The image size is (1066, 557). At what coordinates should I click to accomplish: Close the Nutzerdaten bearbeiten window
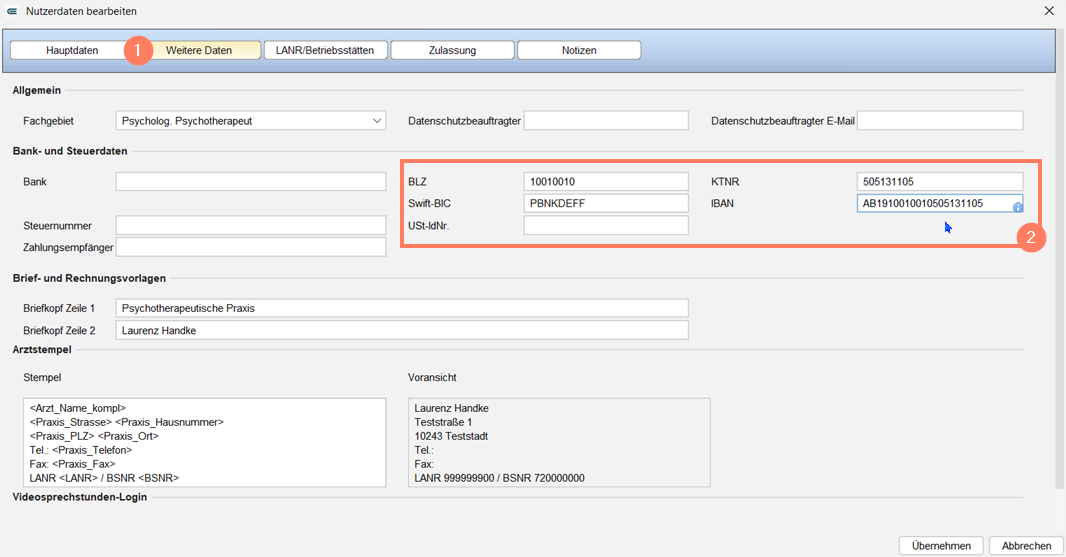pos(1049,11)
